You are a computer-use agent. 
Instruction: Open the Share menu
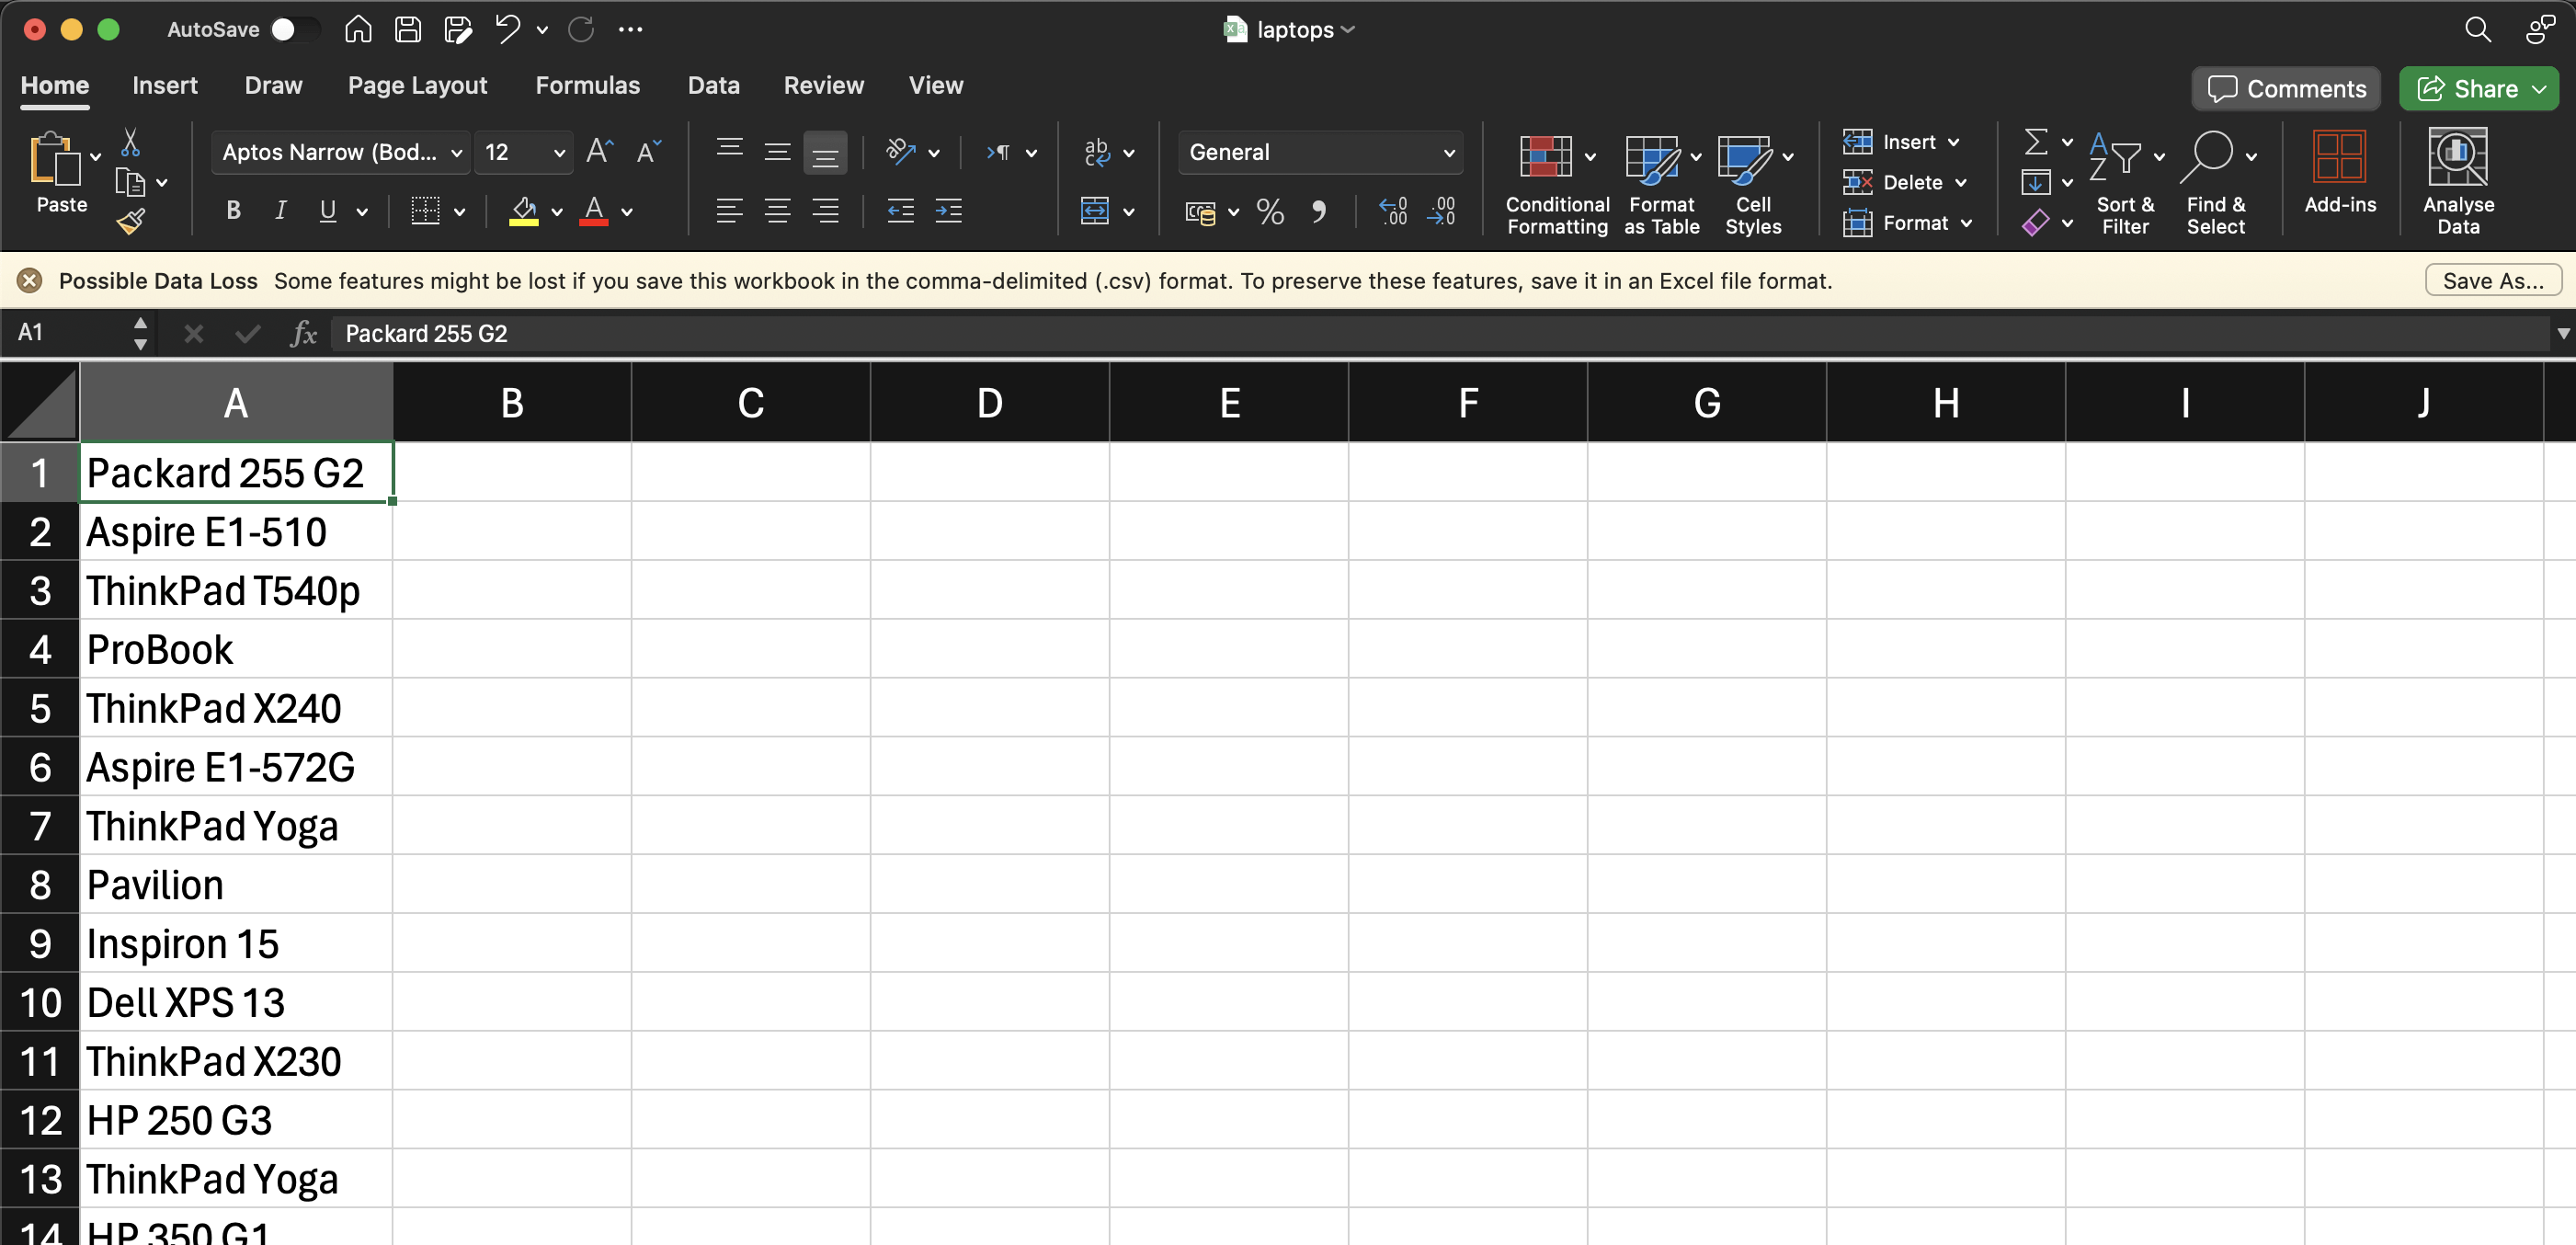click(2478, 88)
